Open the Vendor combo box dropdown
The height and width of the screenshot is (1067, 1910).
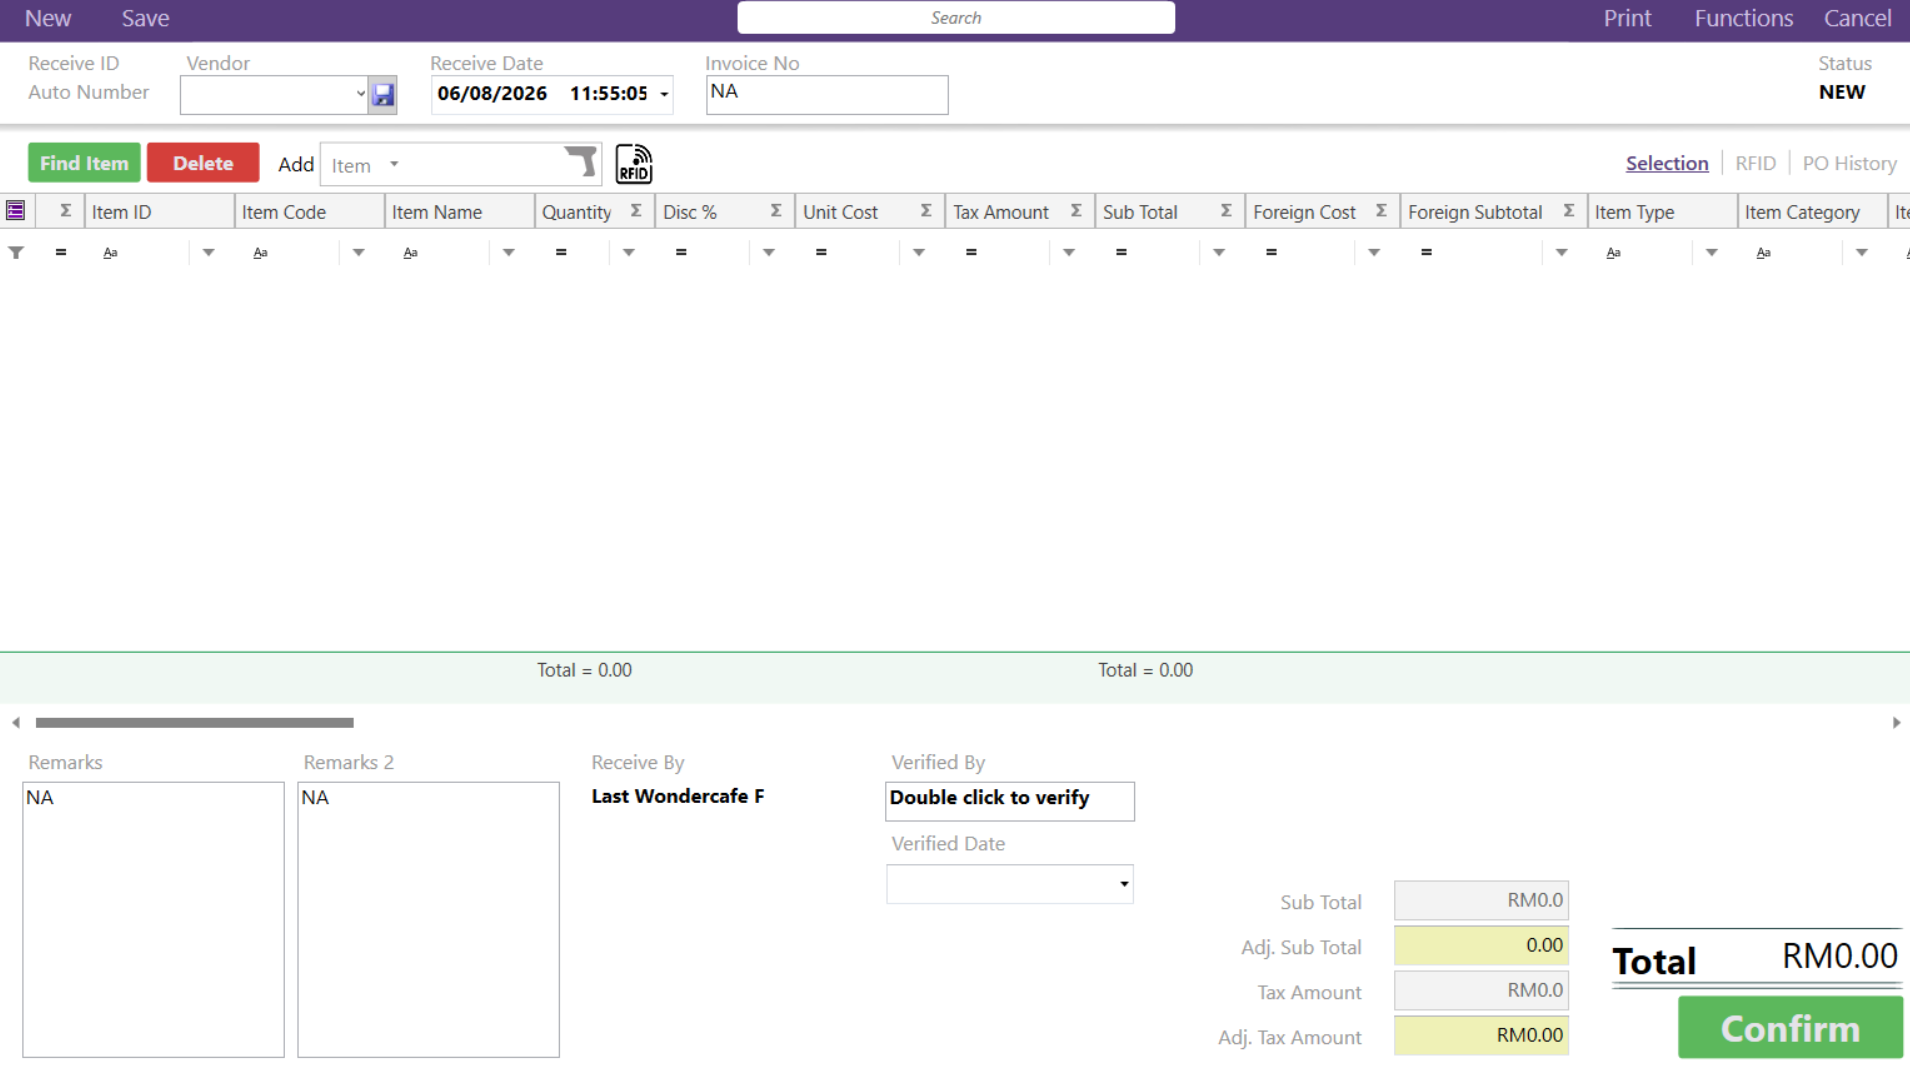tap(360, 95)
